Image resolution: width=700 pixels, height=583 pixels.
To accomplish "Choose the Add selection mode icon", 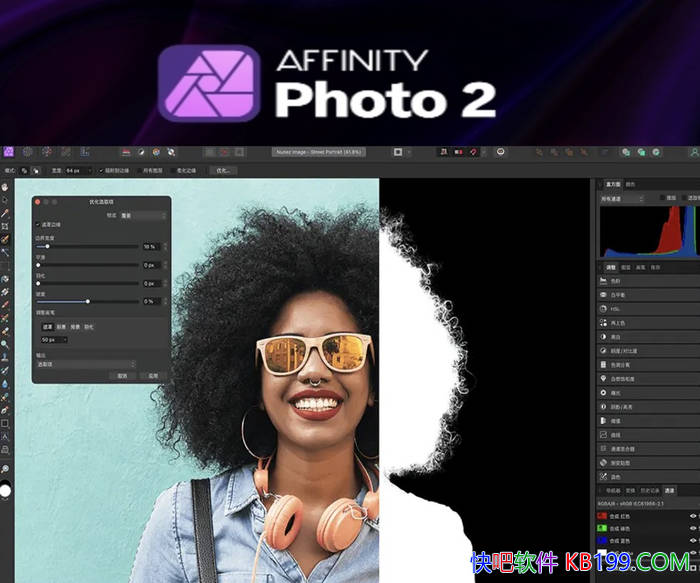I will tap(25, 171).
